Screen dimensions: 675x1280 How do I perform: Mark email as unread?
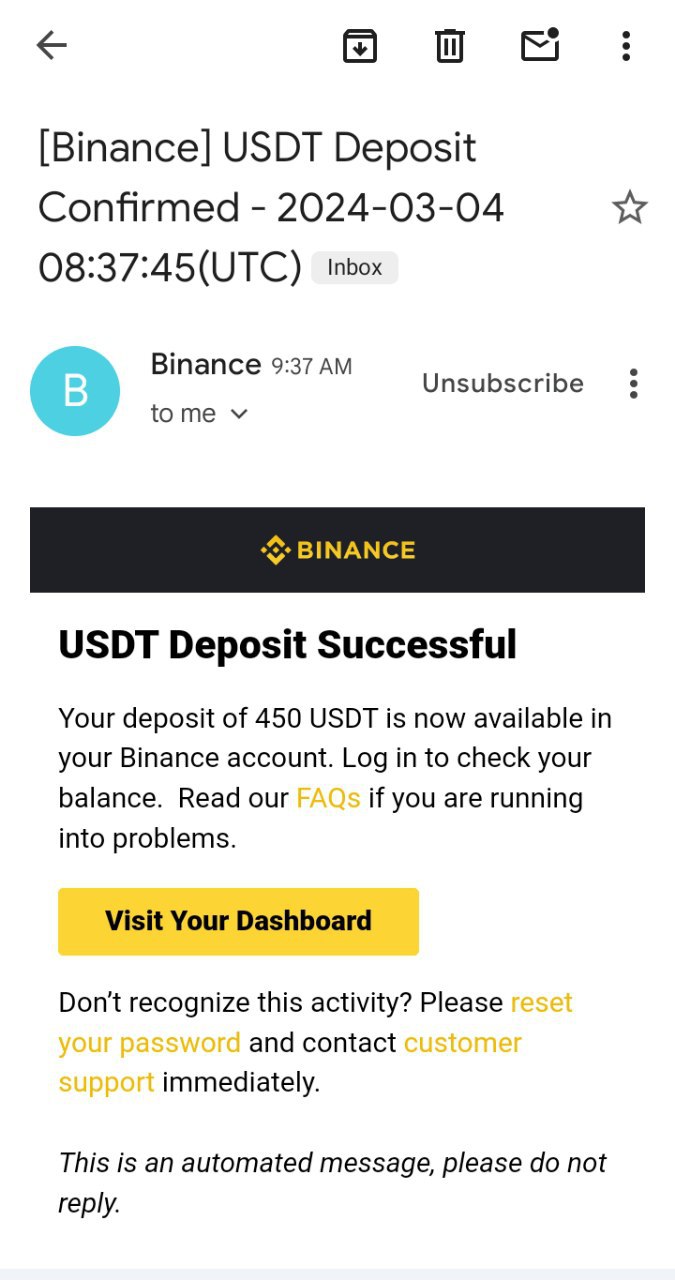coord(540,45)
